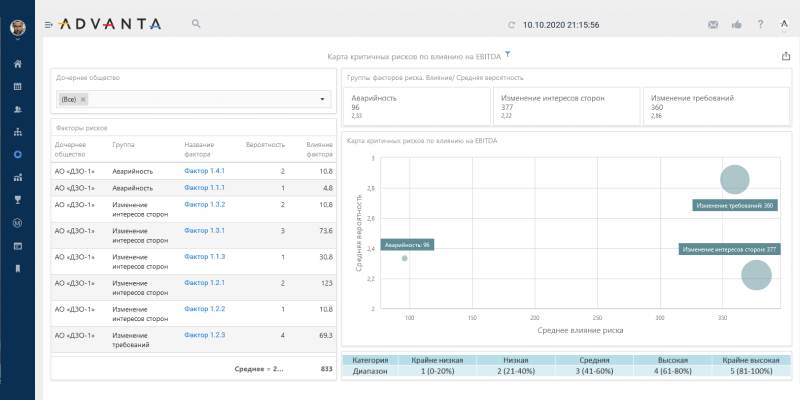This screenshot has width=800, height=400.
Task: Click the thumbs-up feedback icon
Action: click(737, 24)
